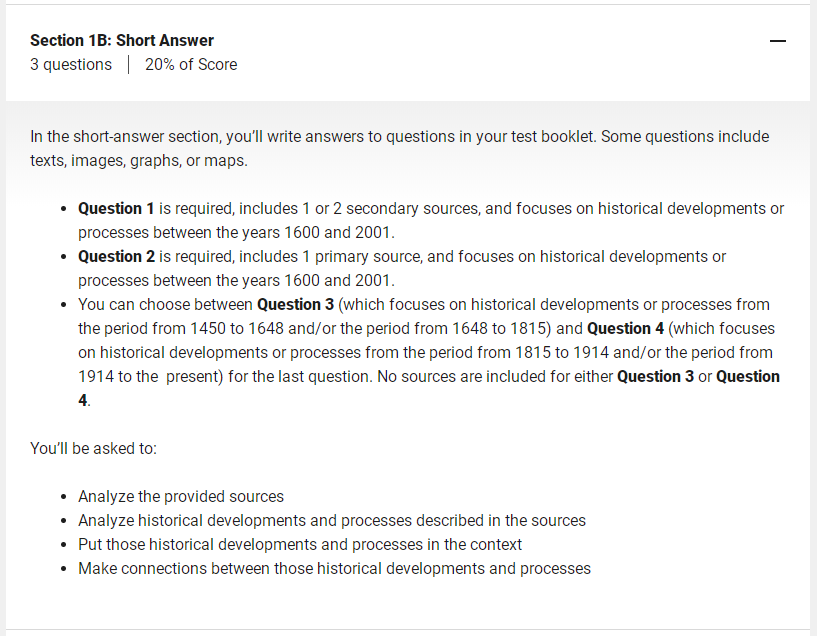Click 'Put those historical developments' bullet
Image resolution: width=817 pixels, height=636 pixels.
[x=300, y=544]
